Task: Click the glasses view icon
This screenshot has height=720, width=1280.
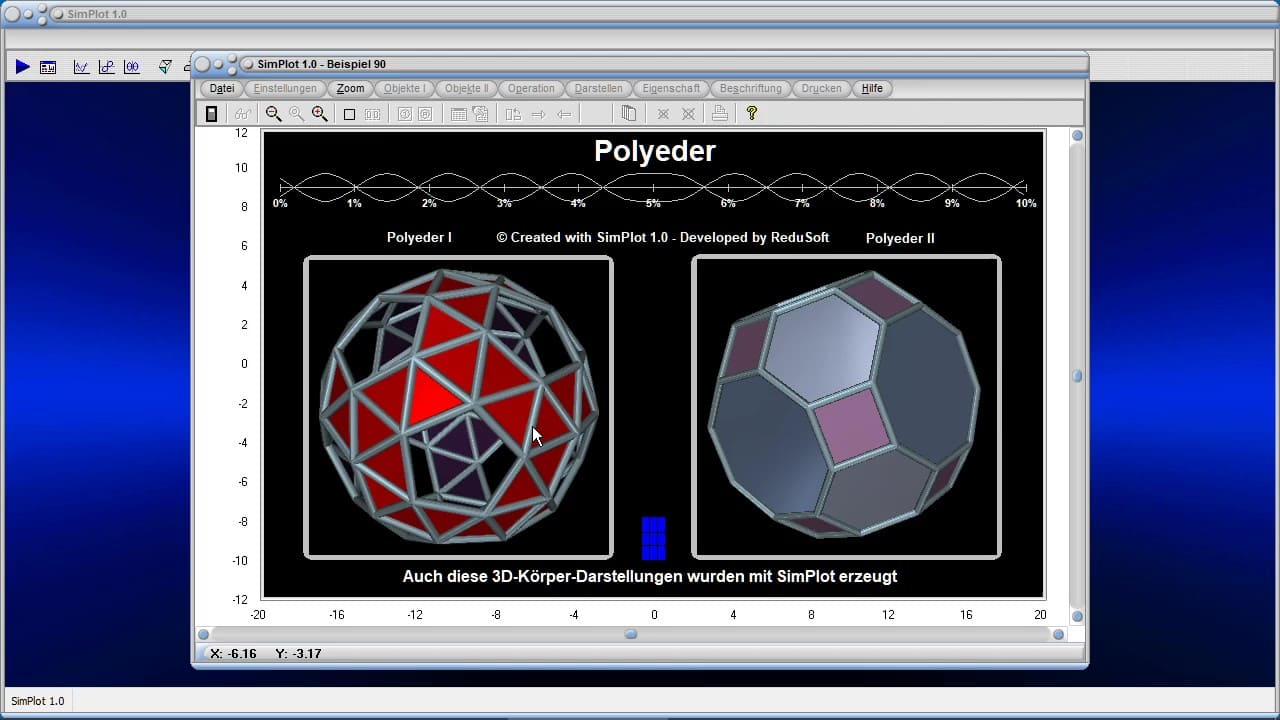Action: click(242, 114)
